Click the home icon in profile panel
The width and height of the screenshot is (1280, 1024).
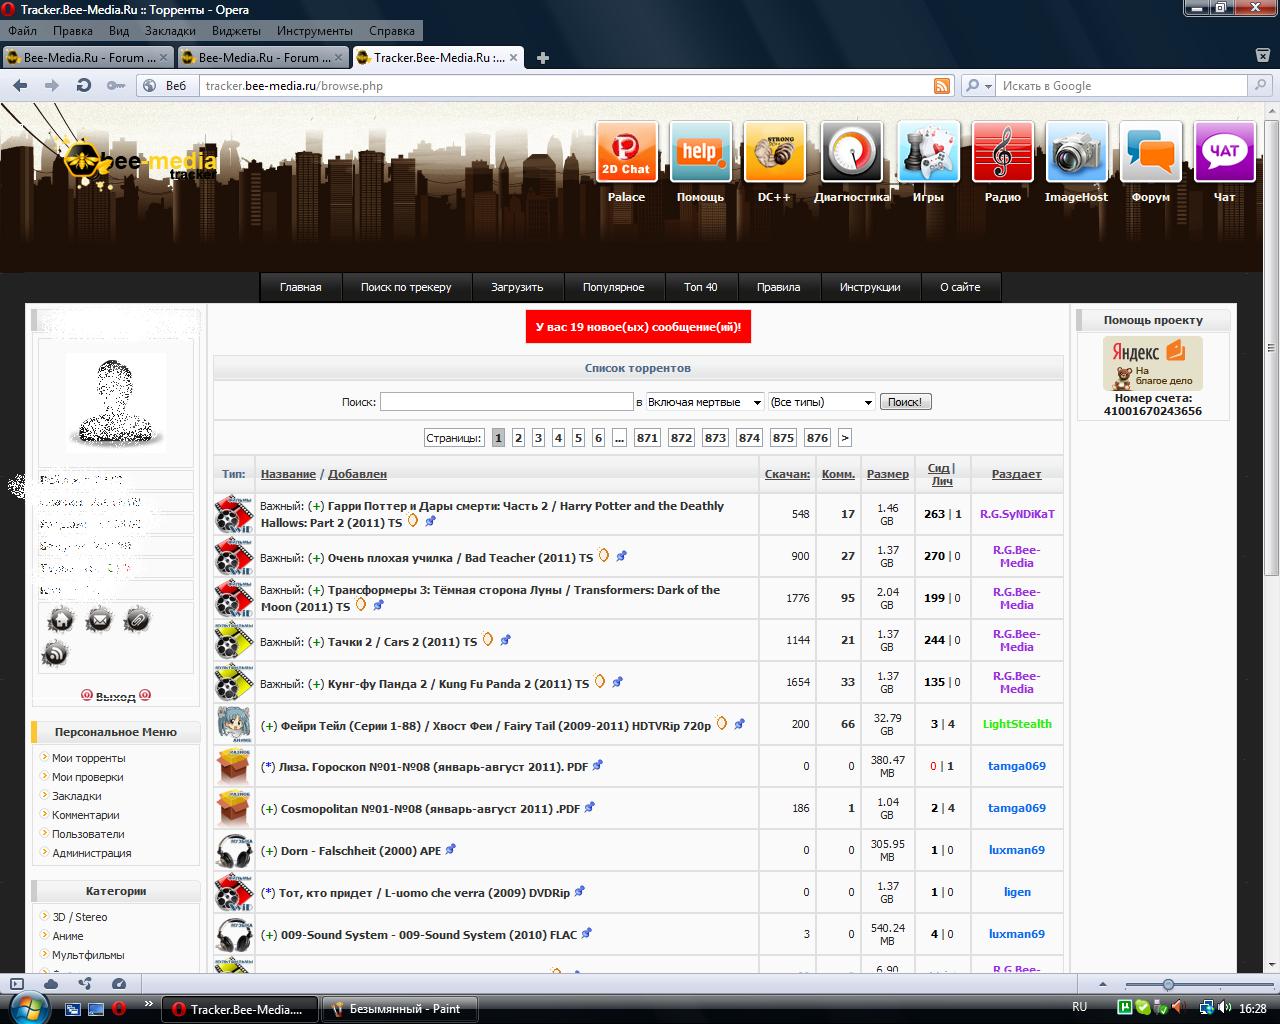coord(61,620)
